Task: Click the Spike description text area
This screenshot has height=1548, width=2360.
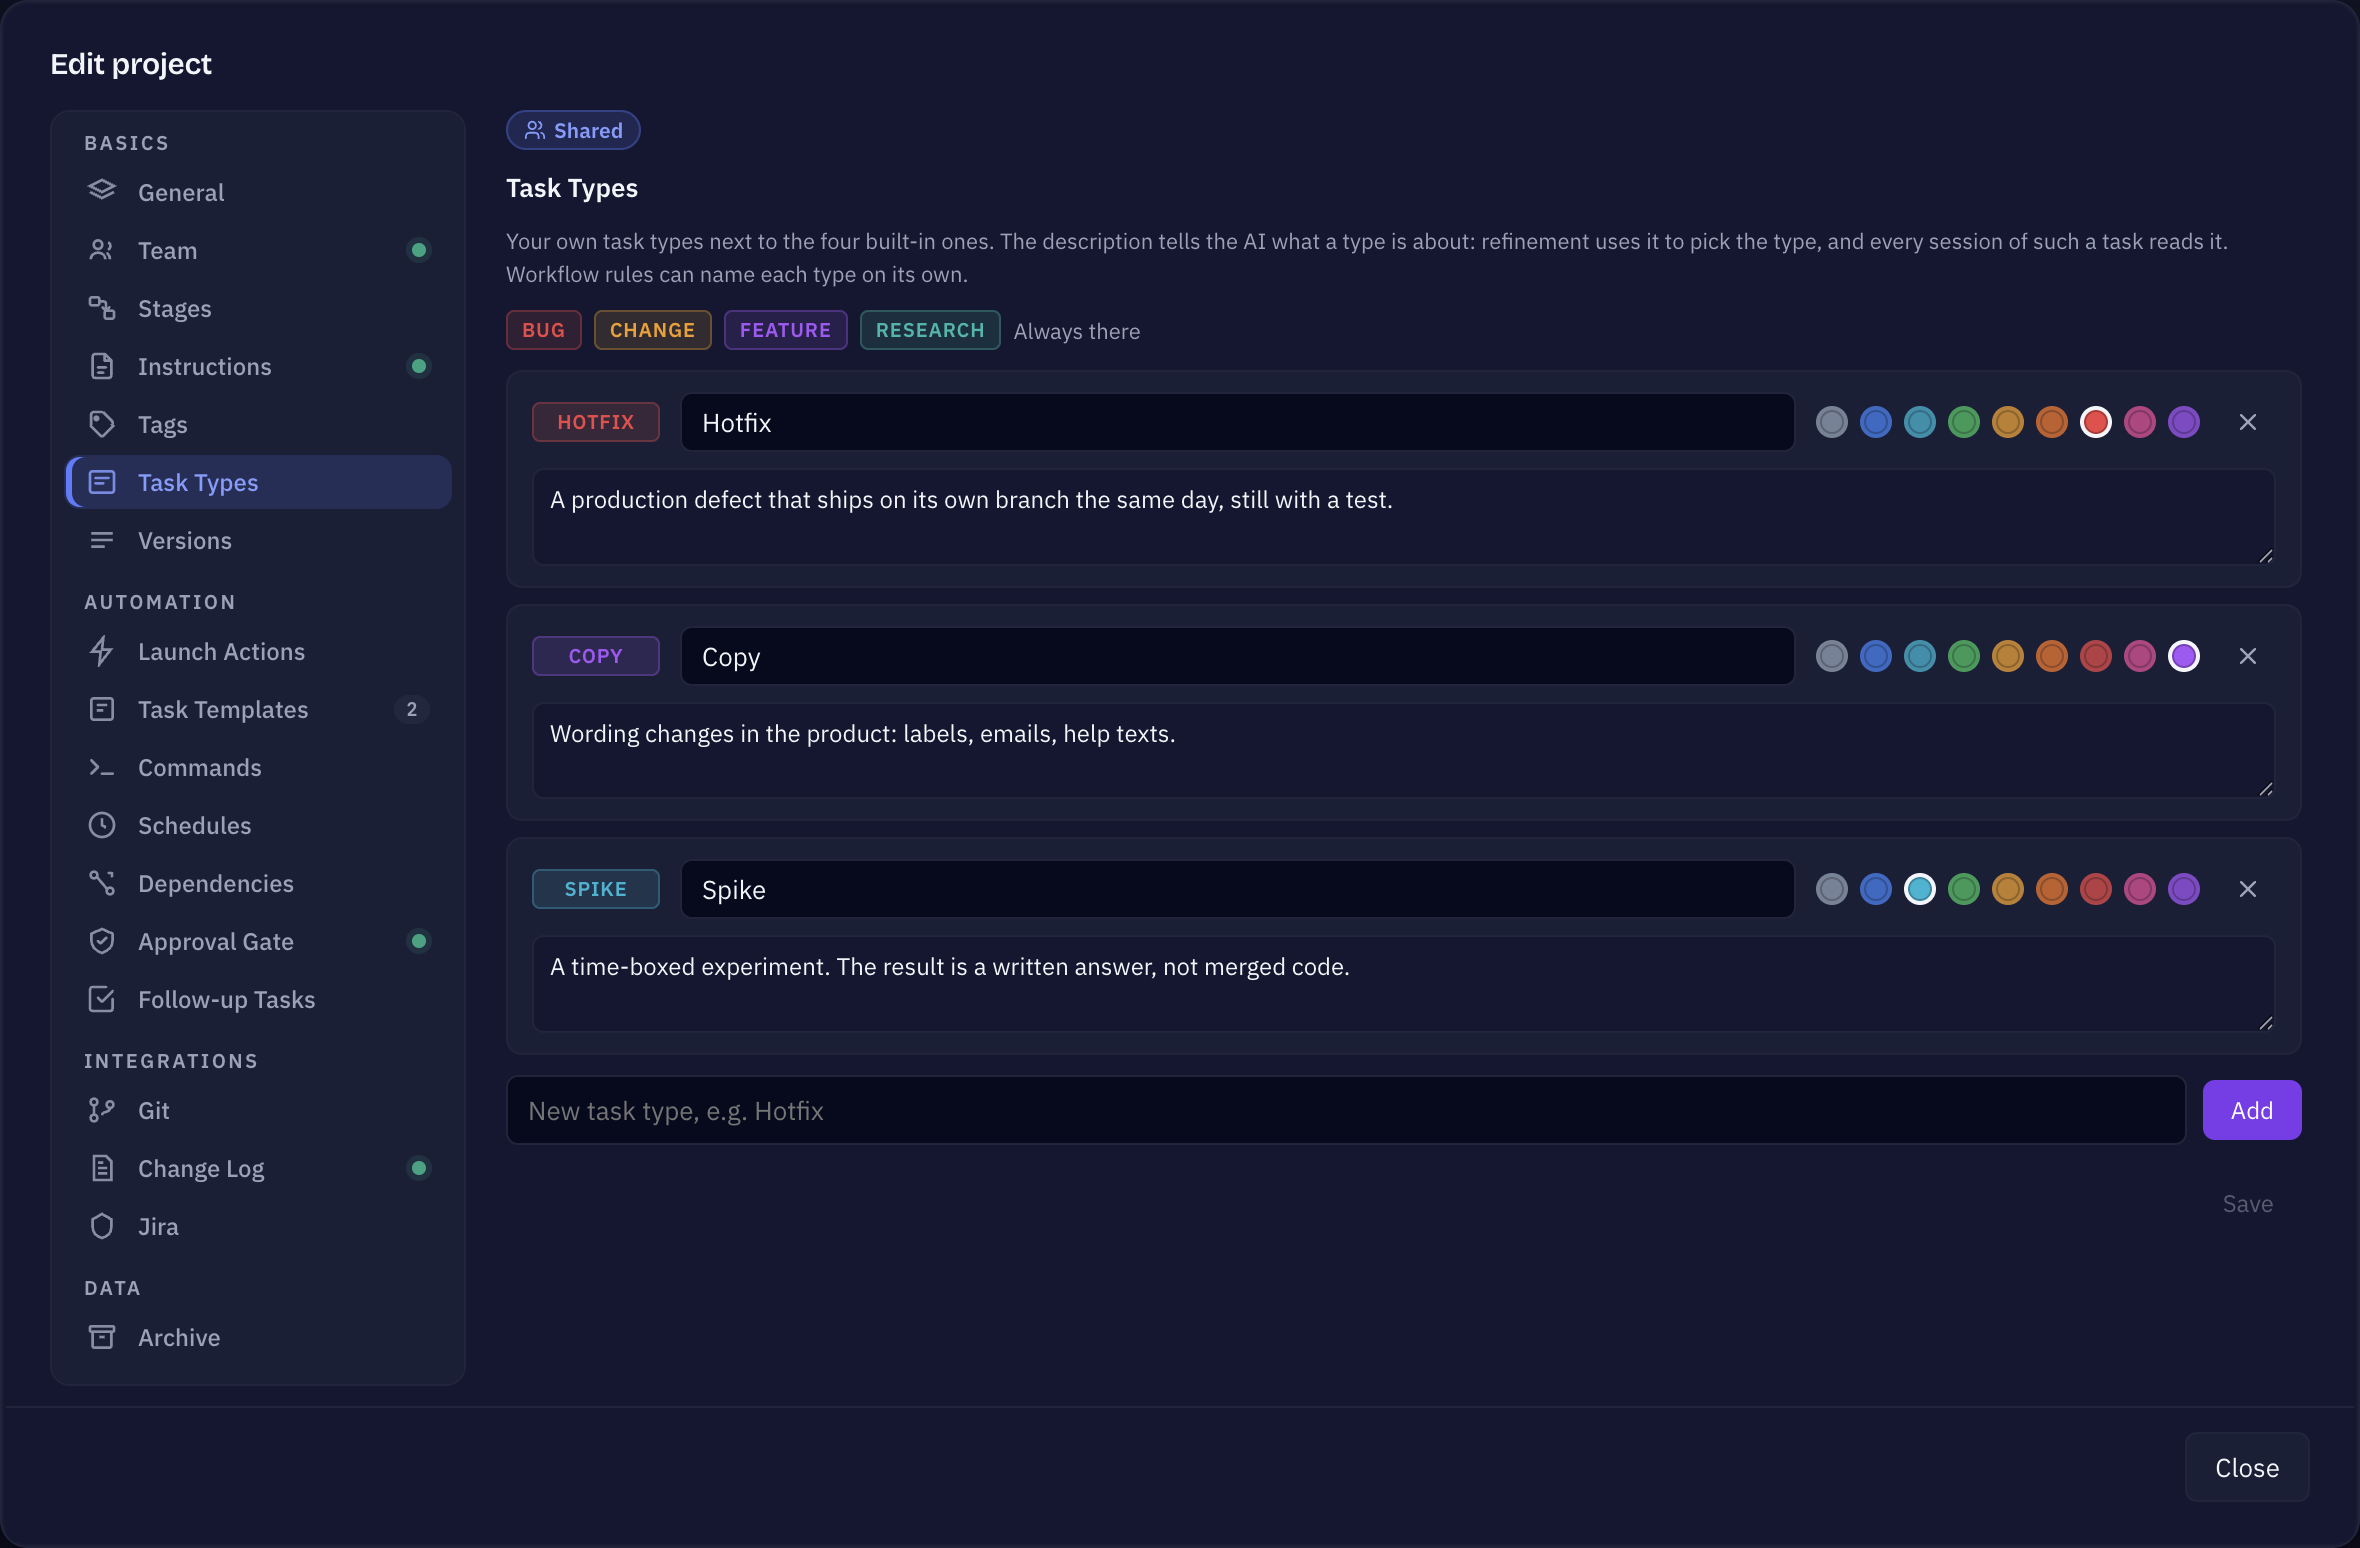Action: pos(1403,984)
